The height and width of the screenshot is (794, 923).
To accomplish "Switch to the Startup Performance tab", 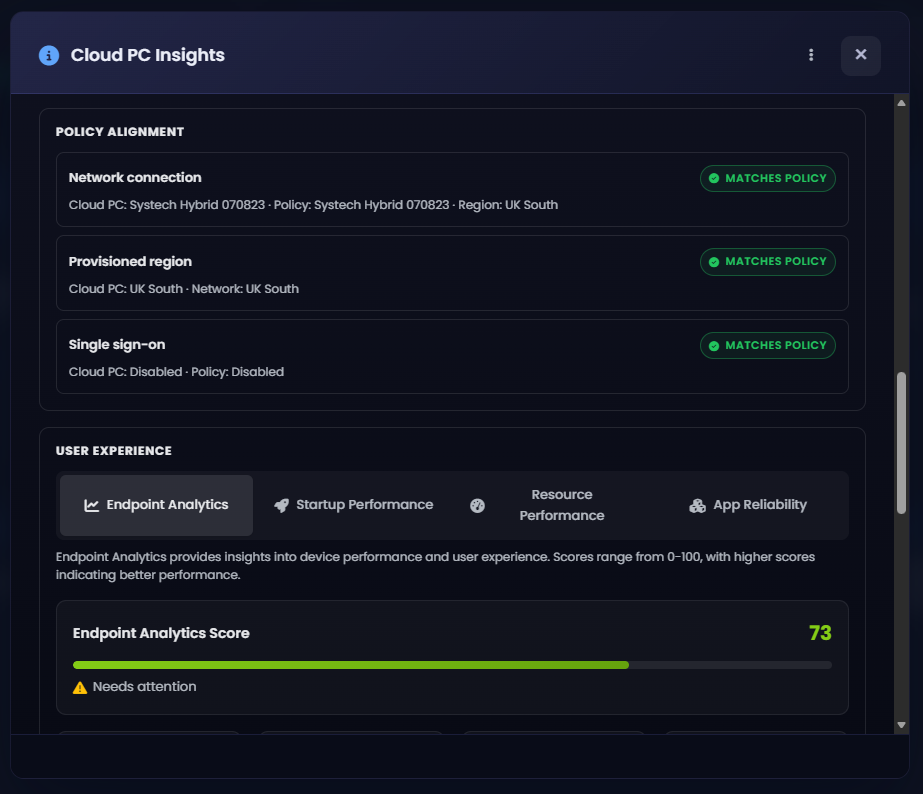I will pyautogui.click(x=354, y=505).
